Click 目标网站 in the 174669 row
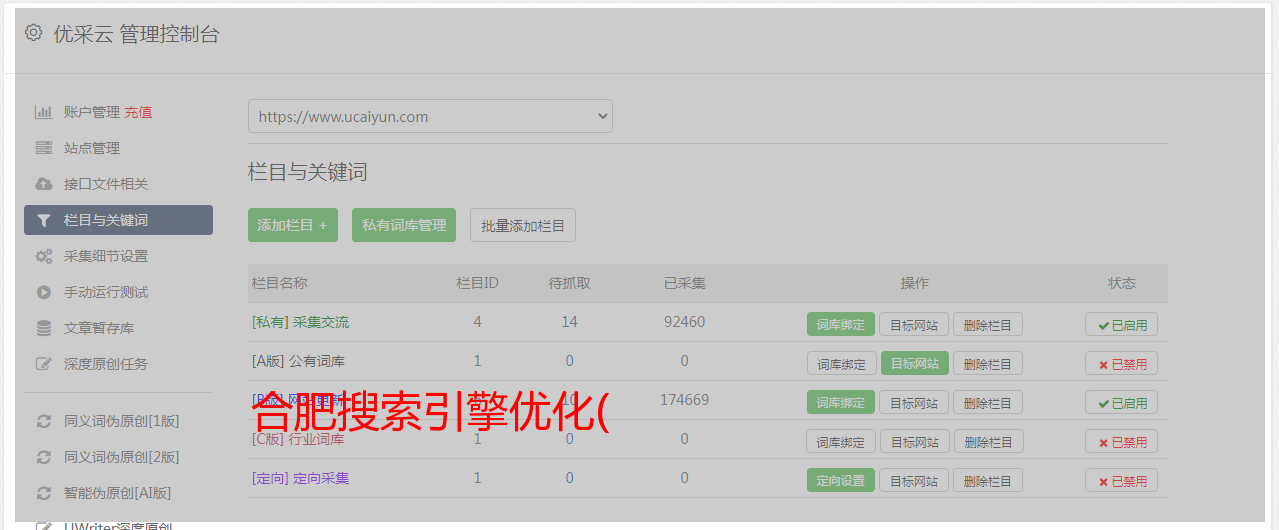 pos(914,402)
